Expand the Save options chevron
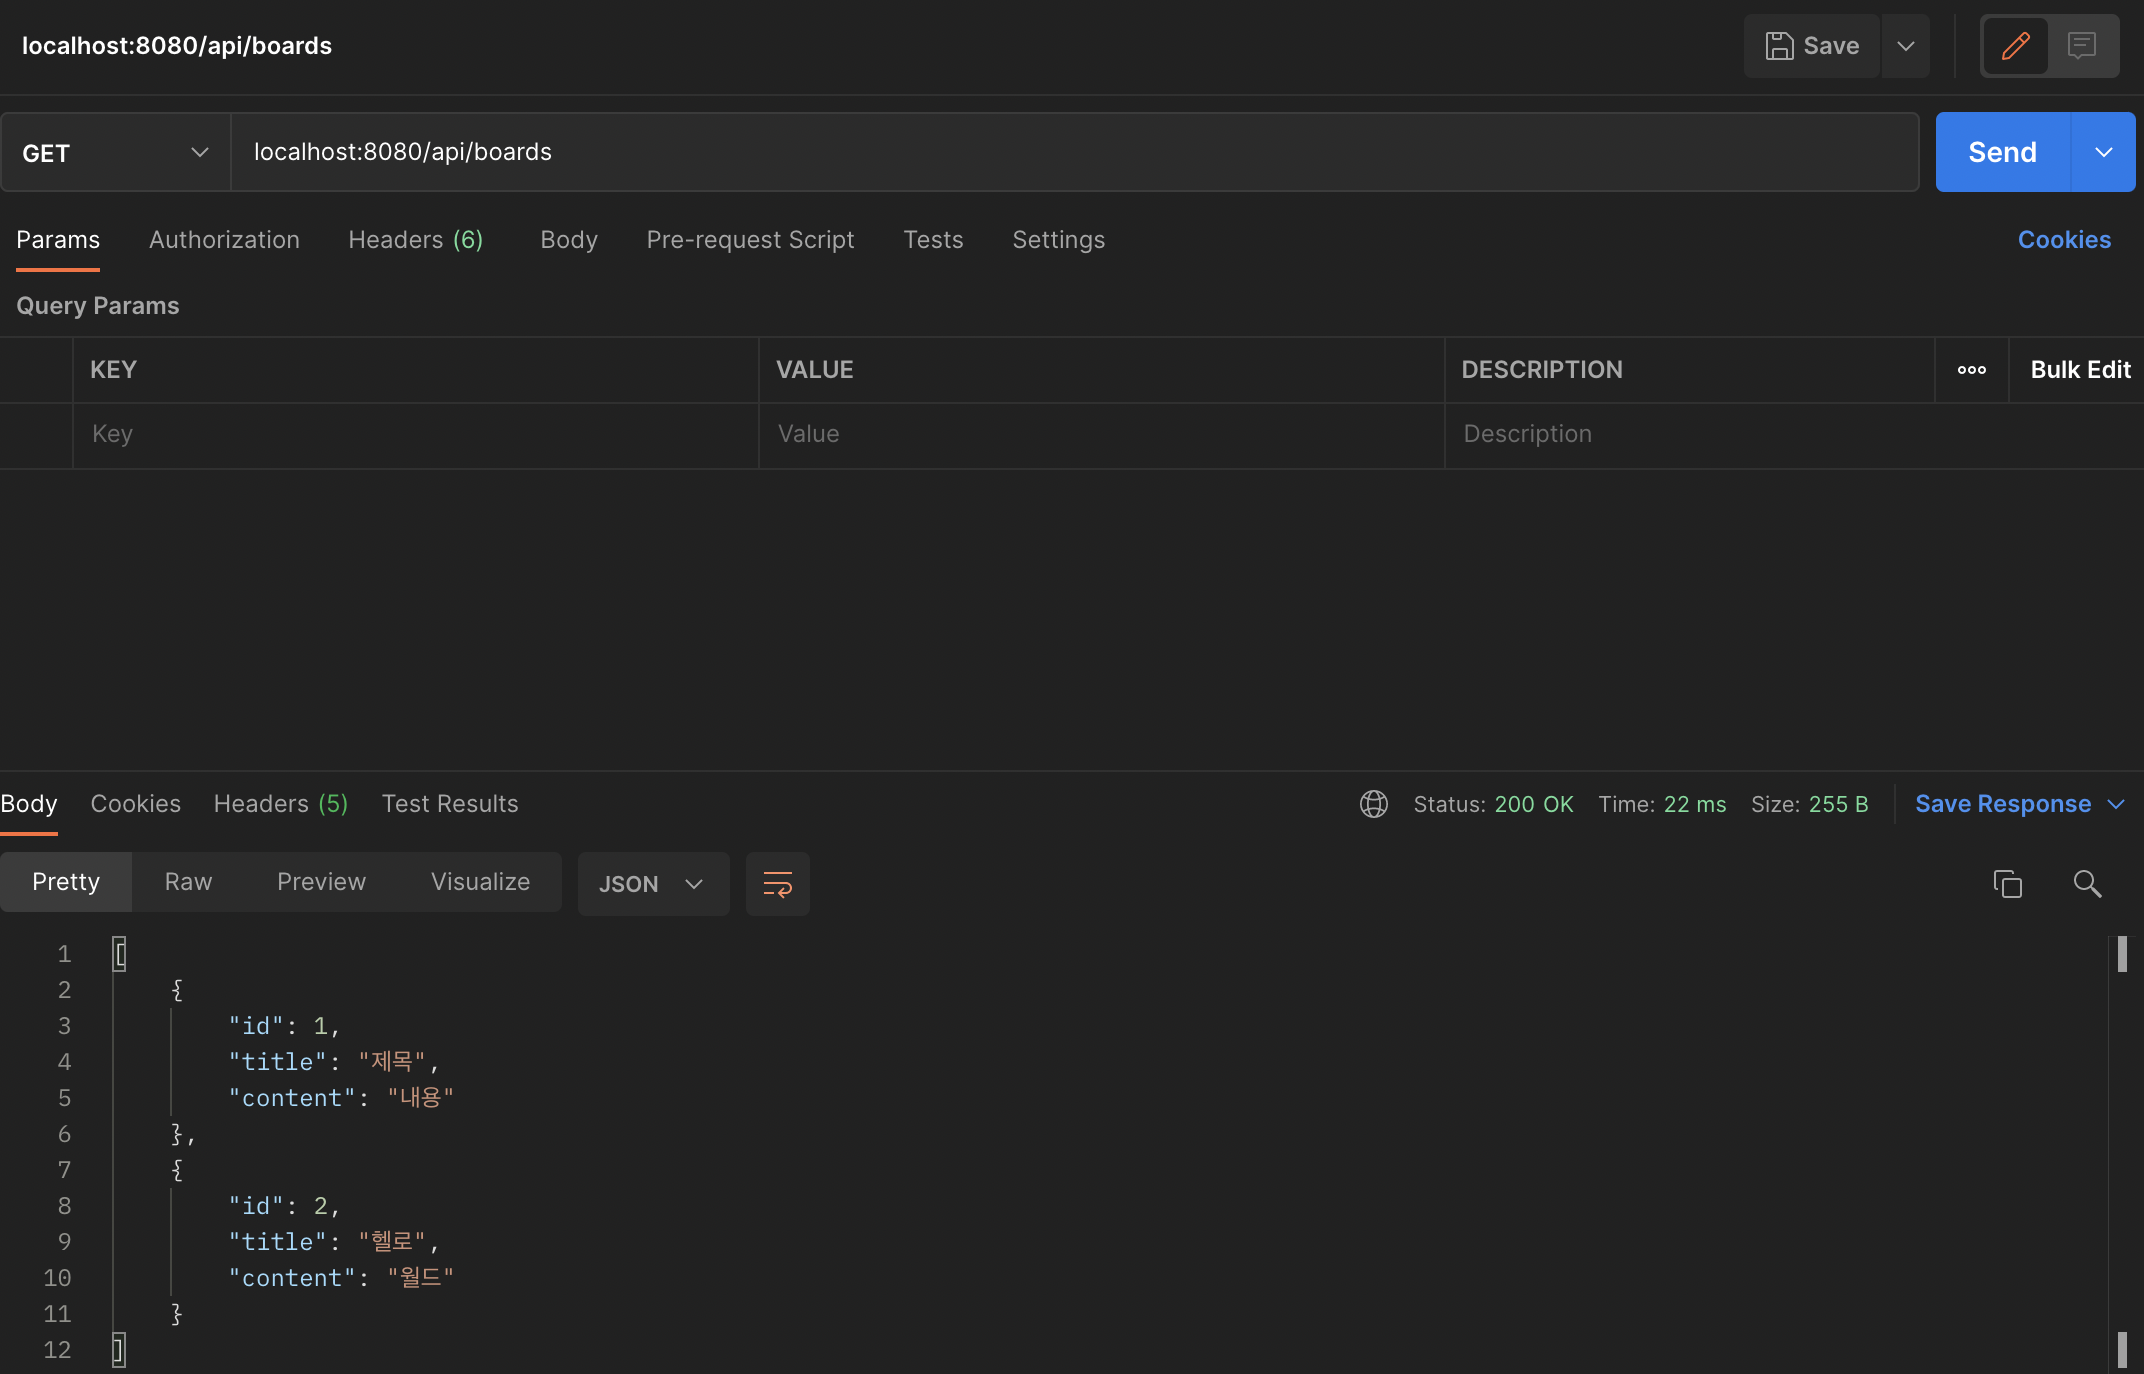The image size is (2144, 1374). point(1906,46)
